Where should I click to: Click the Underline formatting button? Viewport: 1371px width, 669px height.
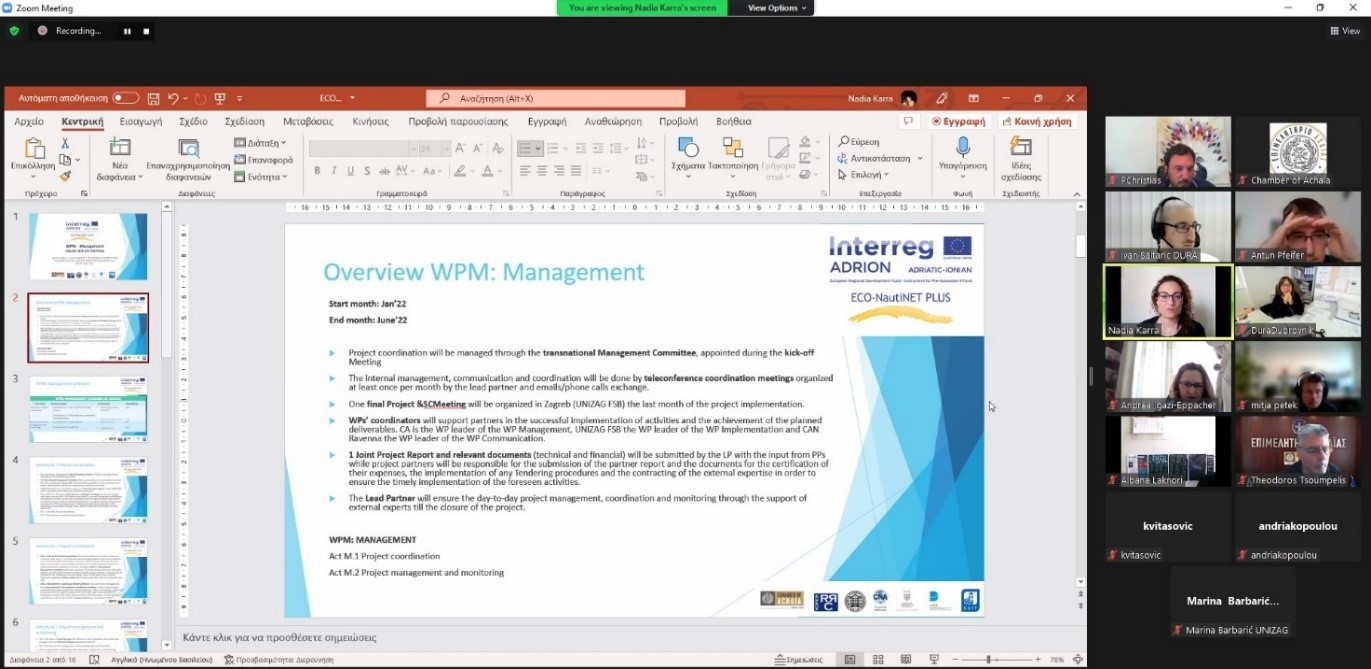349,171
